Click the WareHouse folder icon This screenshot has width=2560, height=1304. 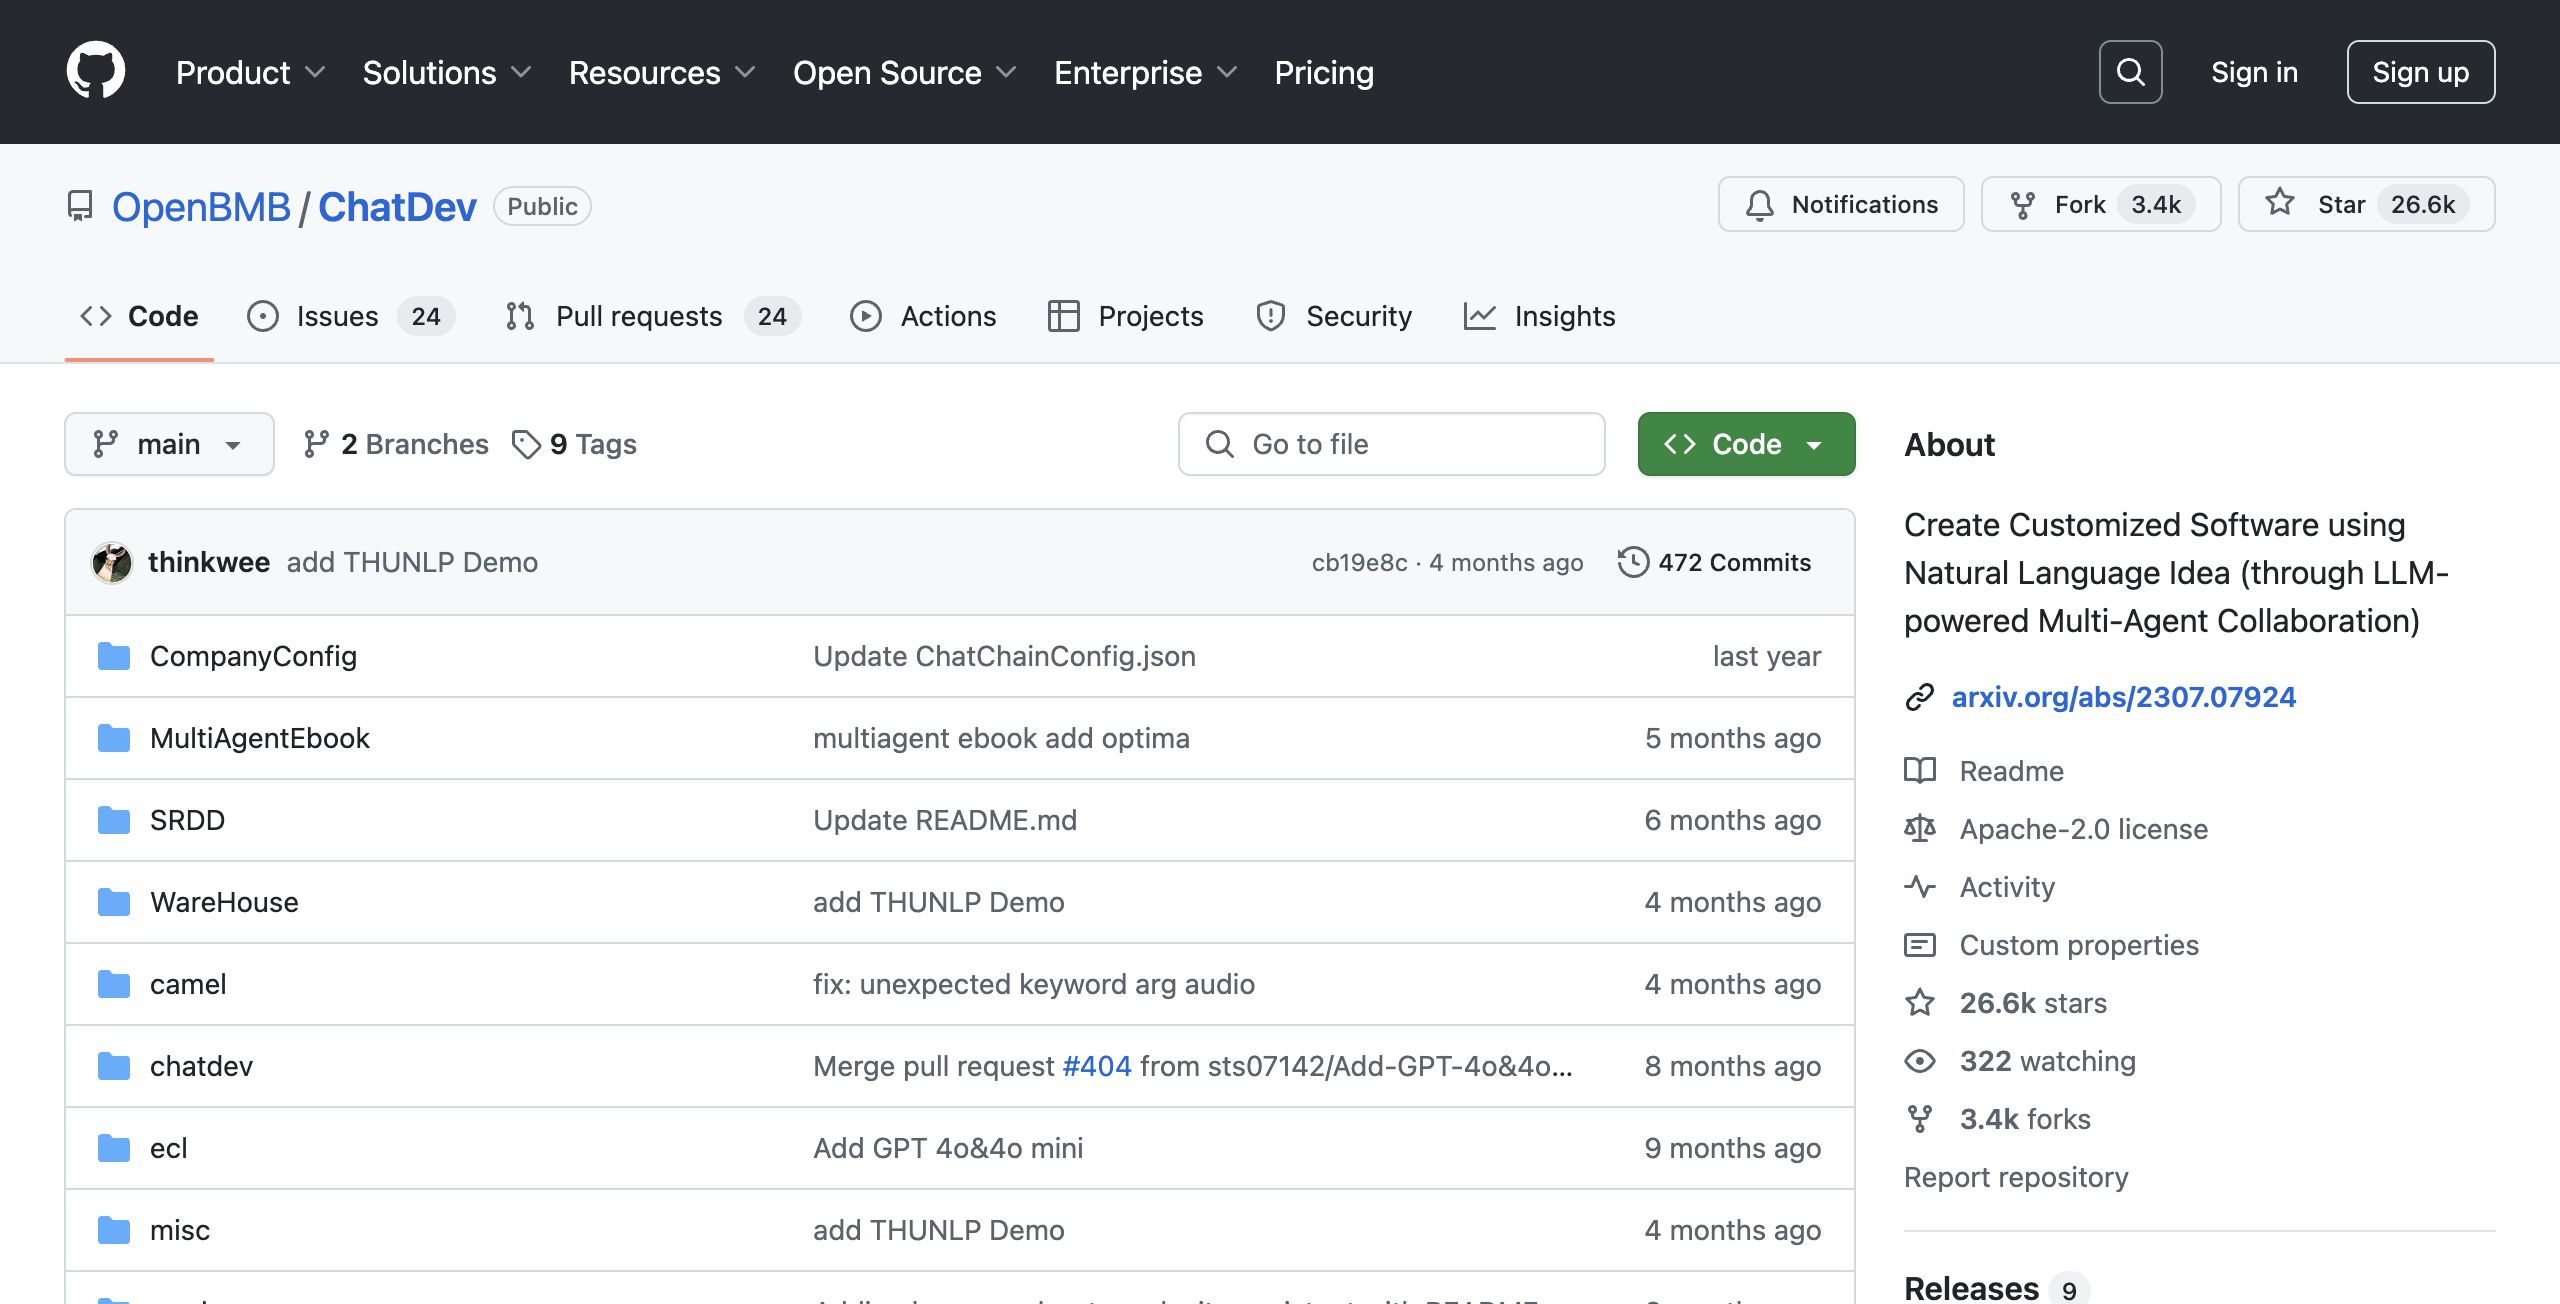tap(114, 902)
